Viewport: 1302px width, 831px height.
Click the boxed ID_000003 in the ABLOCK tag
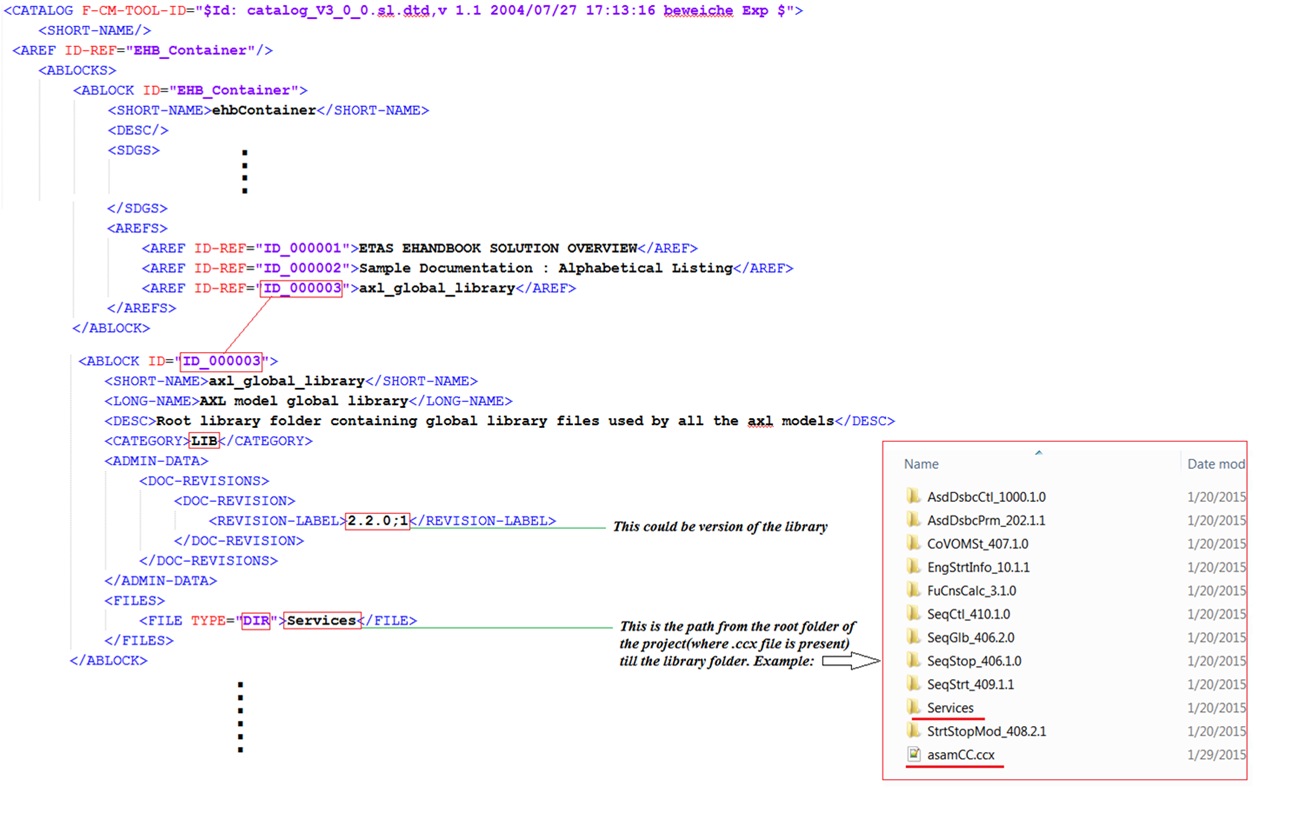tap(221, 361)
